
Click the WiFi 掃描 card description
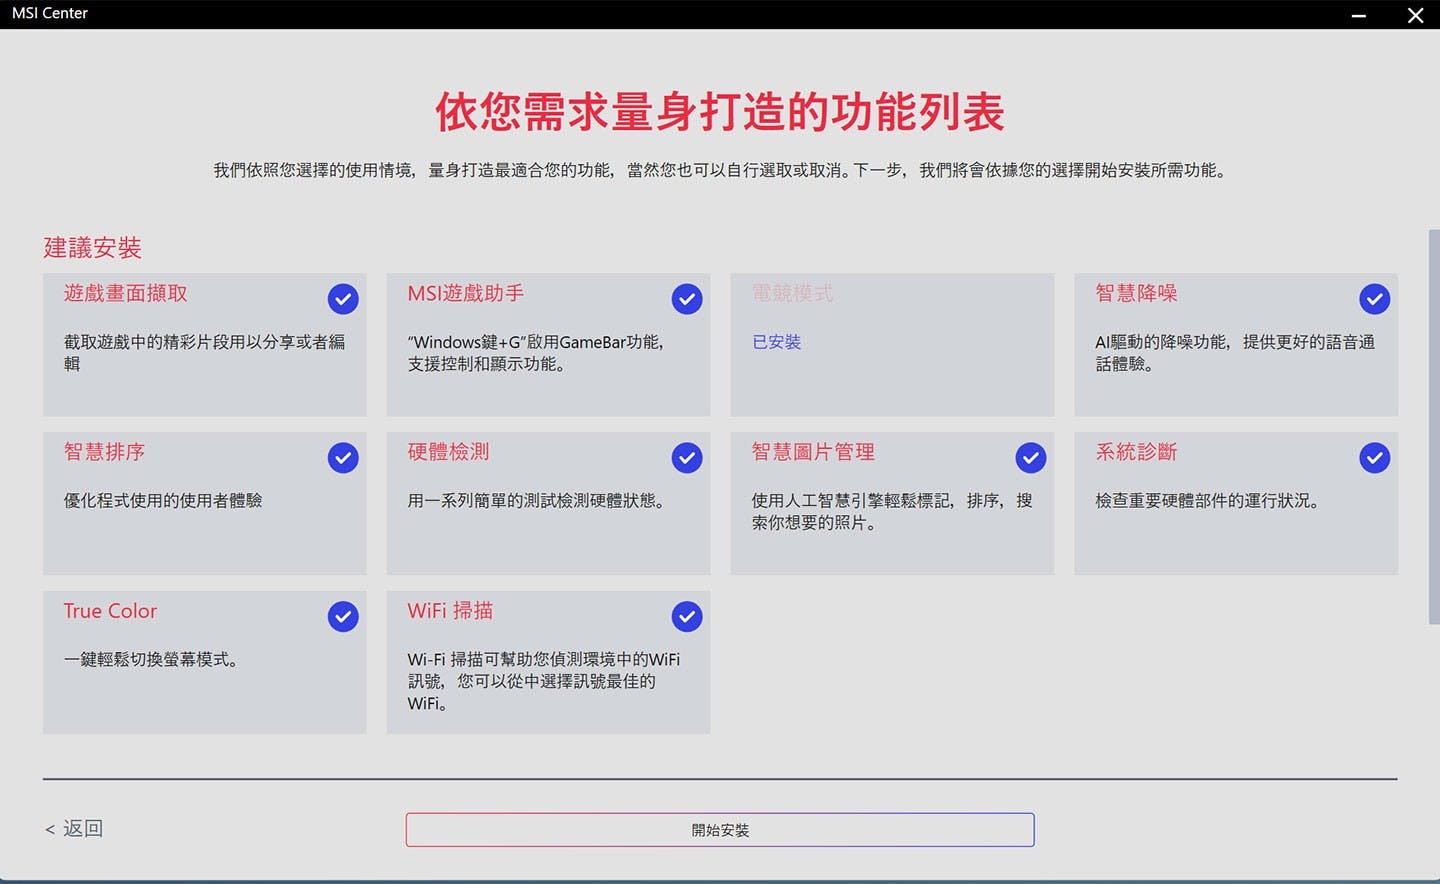coord(543,681)
